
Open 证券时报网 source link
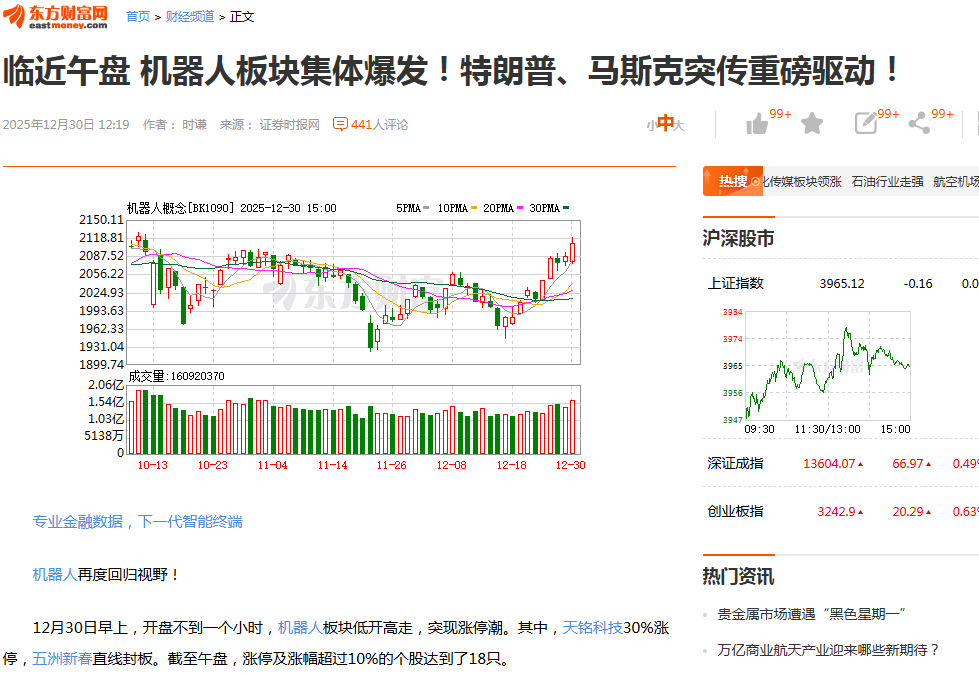pyautogui.click(x=290, y=125)
